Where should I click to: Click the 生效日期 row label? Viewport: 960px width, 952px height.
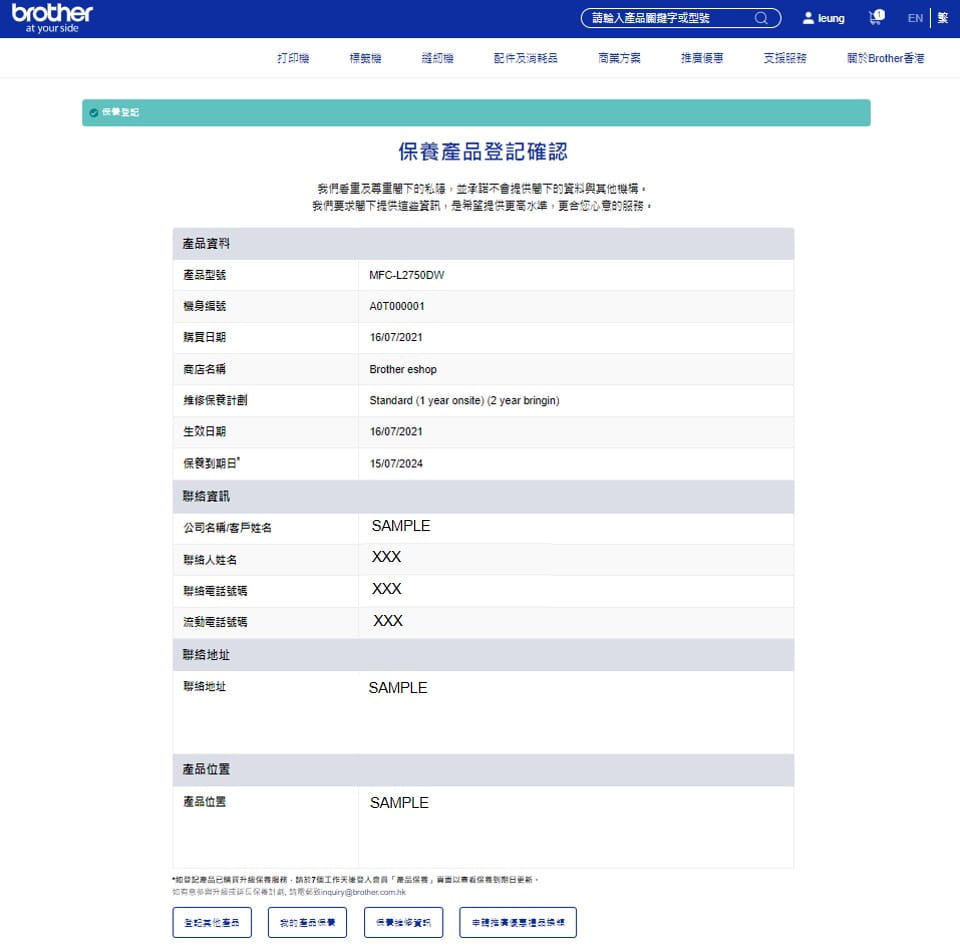(204, 432)
